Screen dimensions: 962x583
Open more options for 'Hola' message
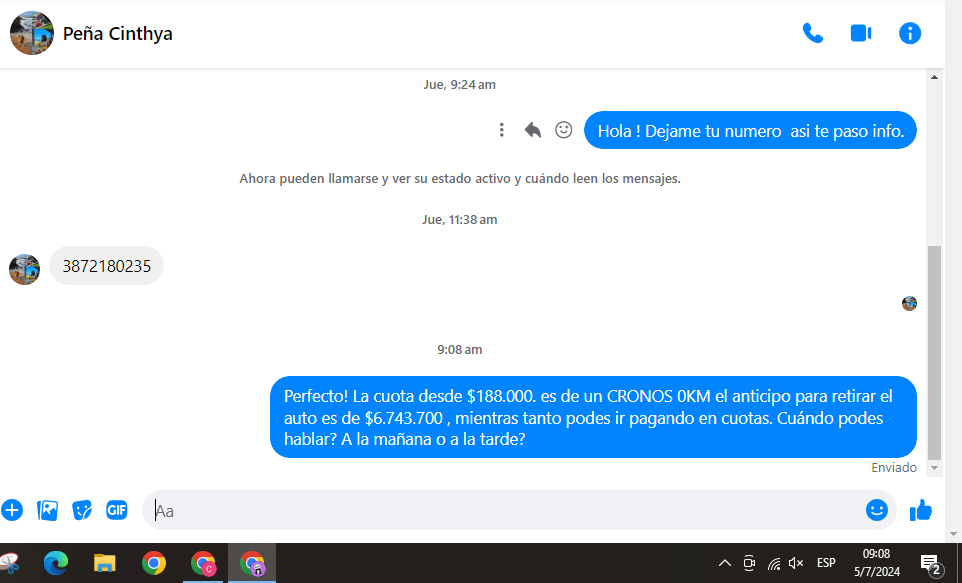(502, 130)
